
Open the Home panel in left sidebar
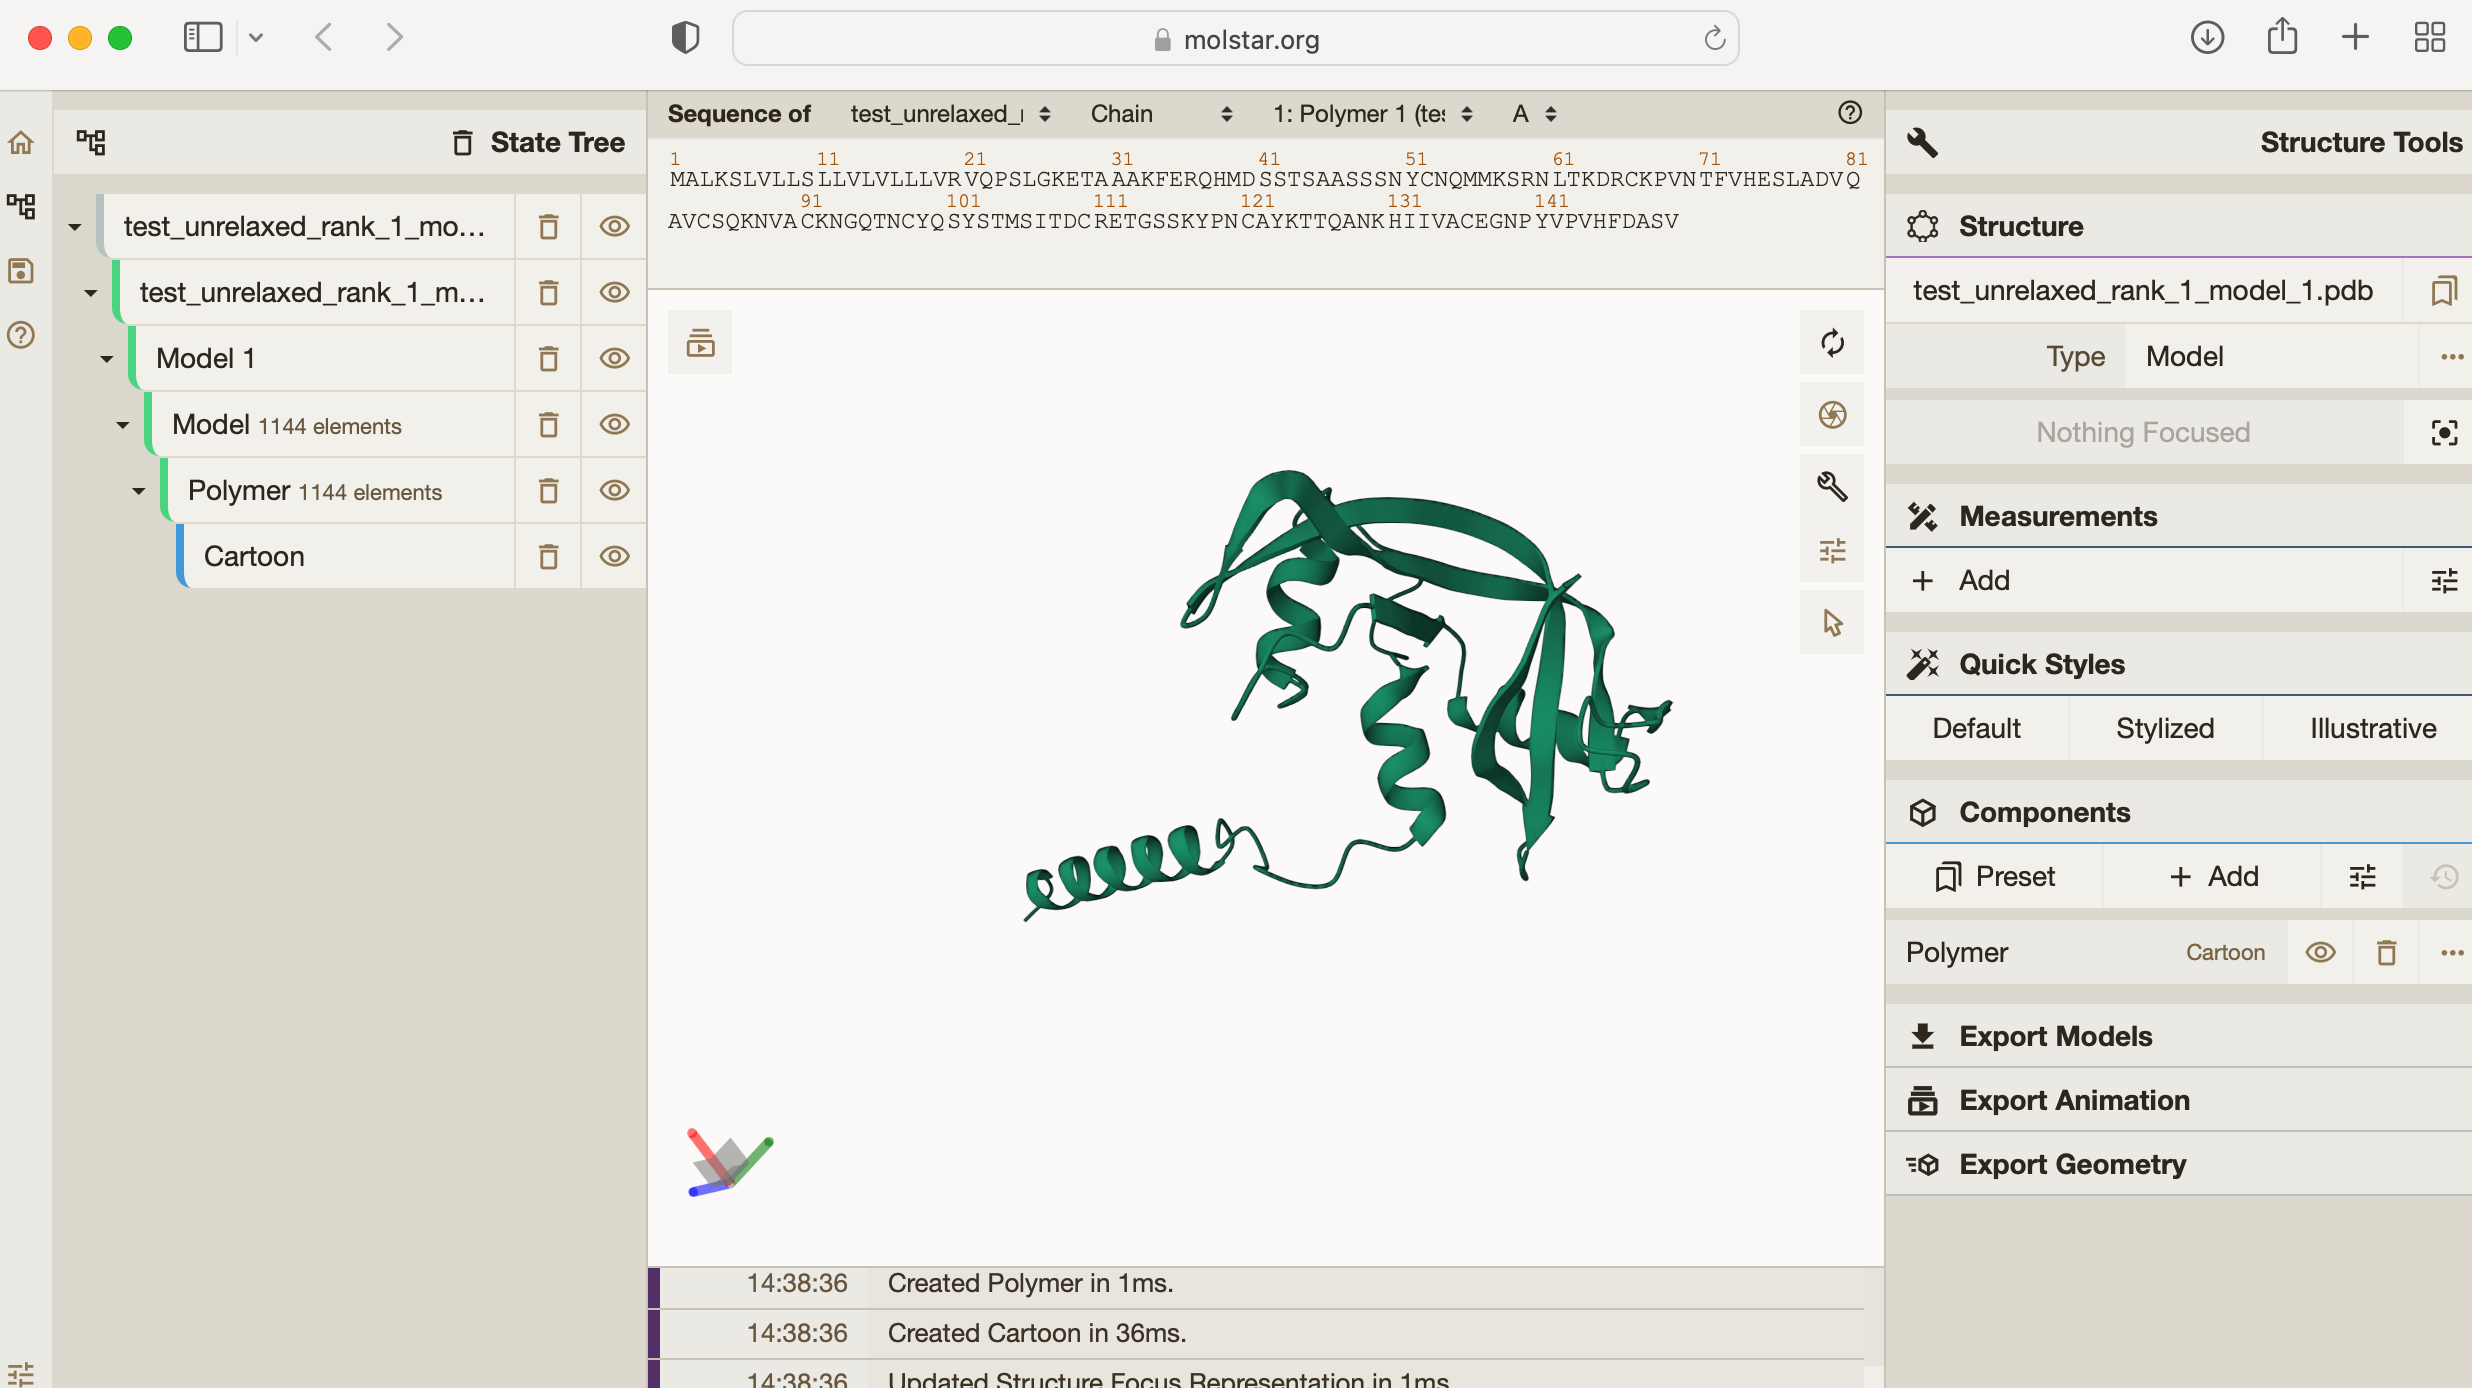pos(21,143)
